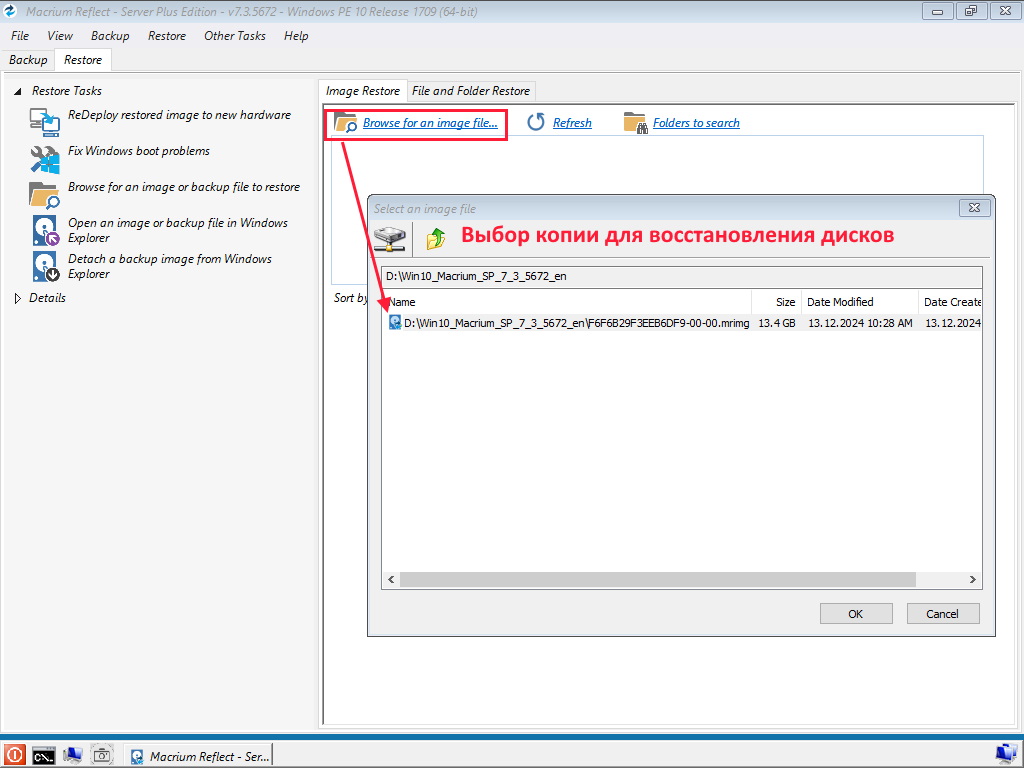Viewport: 1024px width, 768px height.
Task: Sort by the Date Created column header
Action: pyautogui.click(x=950, y=302)
